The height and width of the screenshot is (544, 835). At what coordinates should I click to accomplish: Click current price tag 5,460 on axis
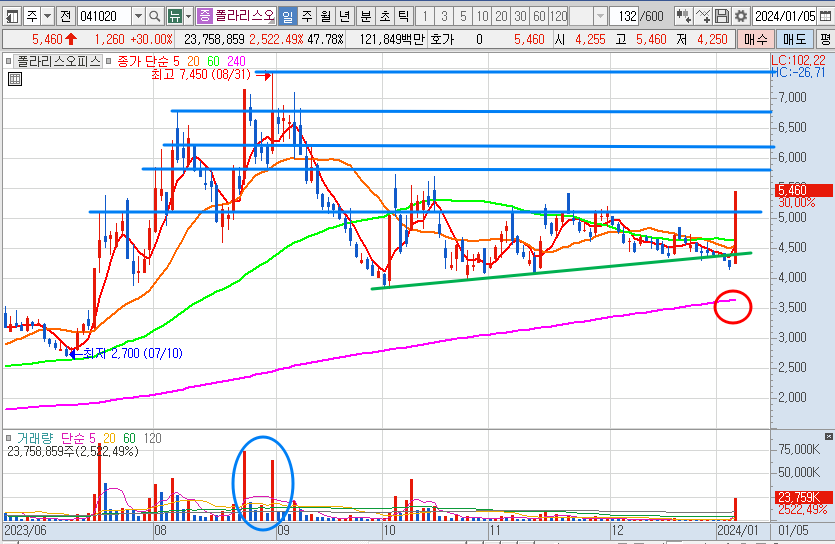click(804, 190)
